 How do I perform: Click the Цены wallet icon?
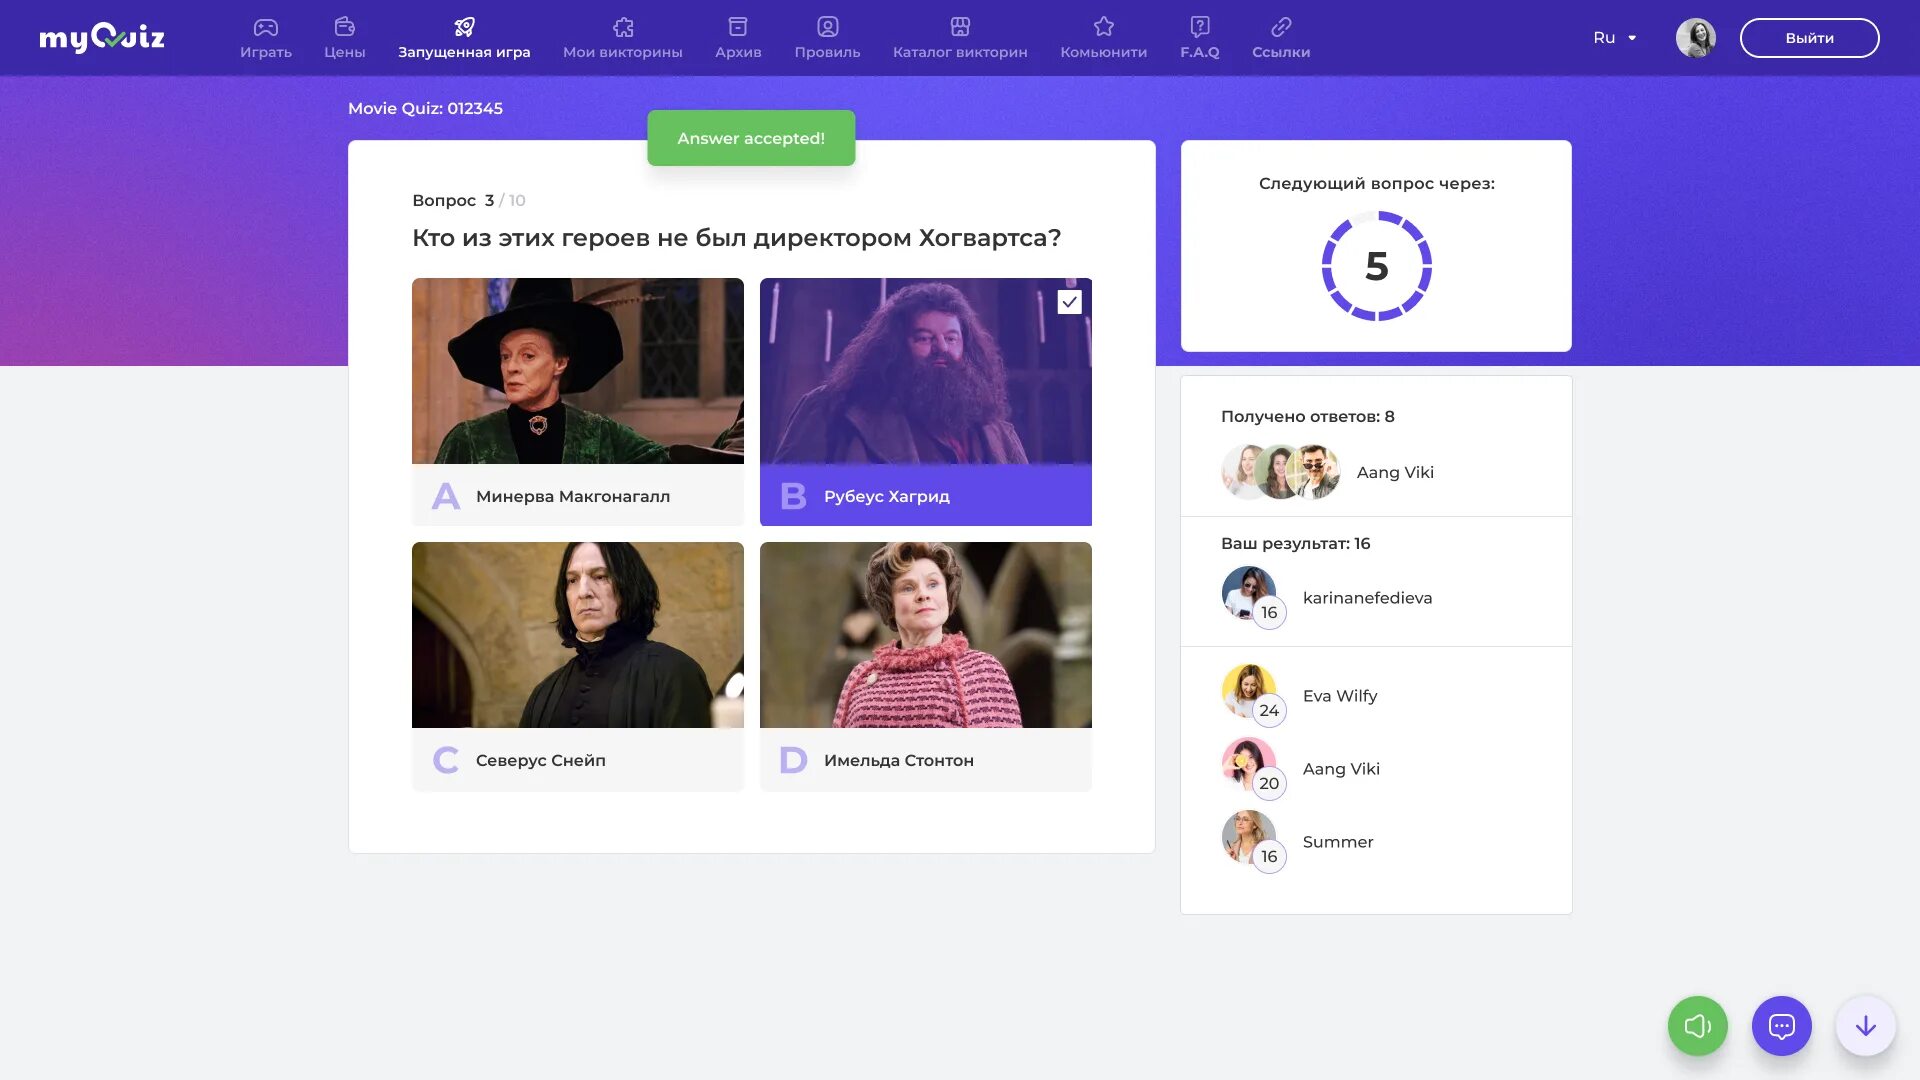(x=344, y=27)
